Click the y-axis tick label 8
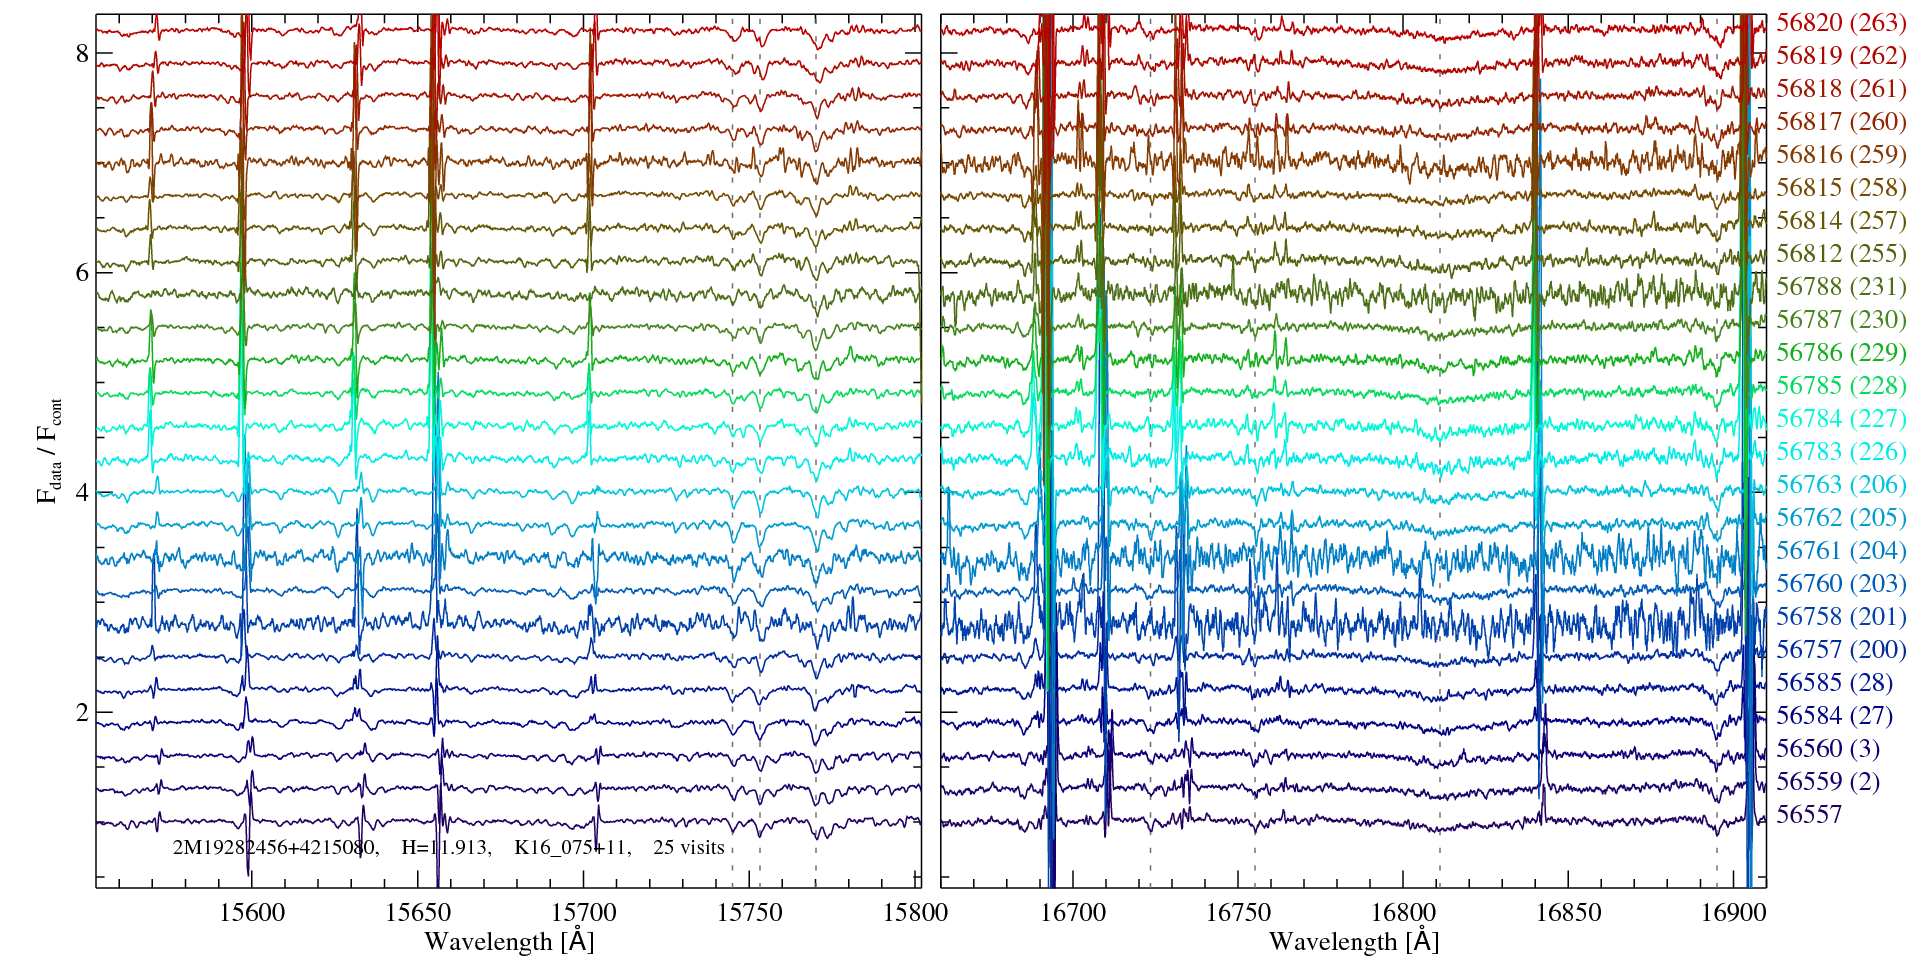This screenshot has height=960, width=1920. coord(82,54)
